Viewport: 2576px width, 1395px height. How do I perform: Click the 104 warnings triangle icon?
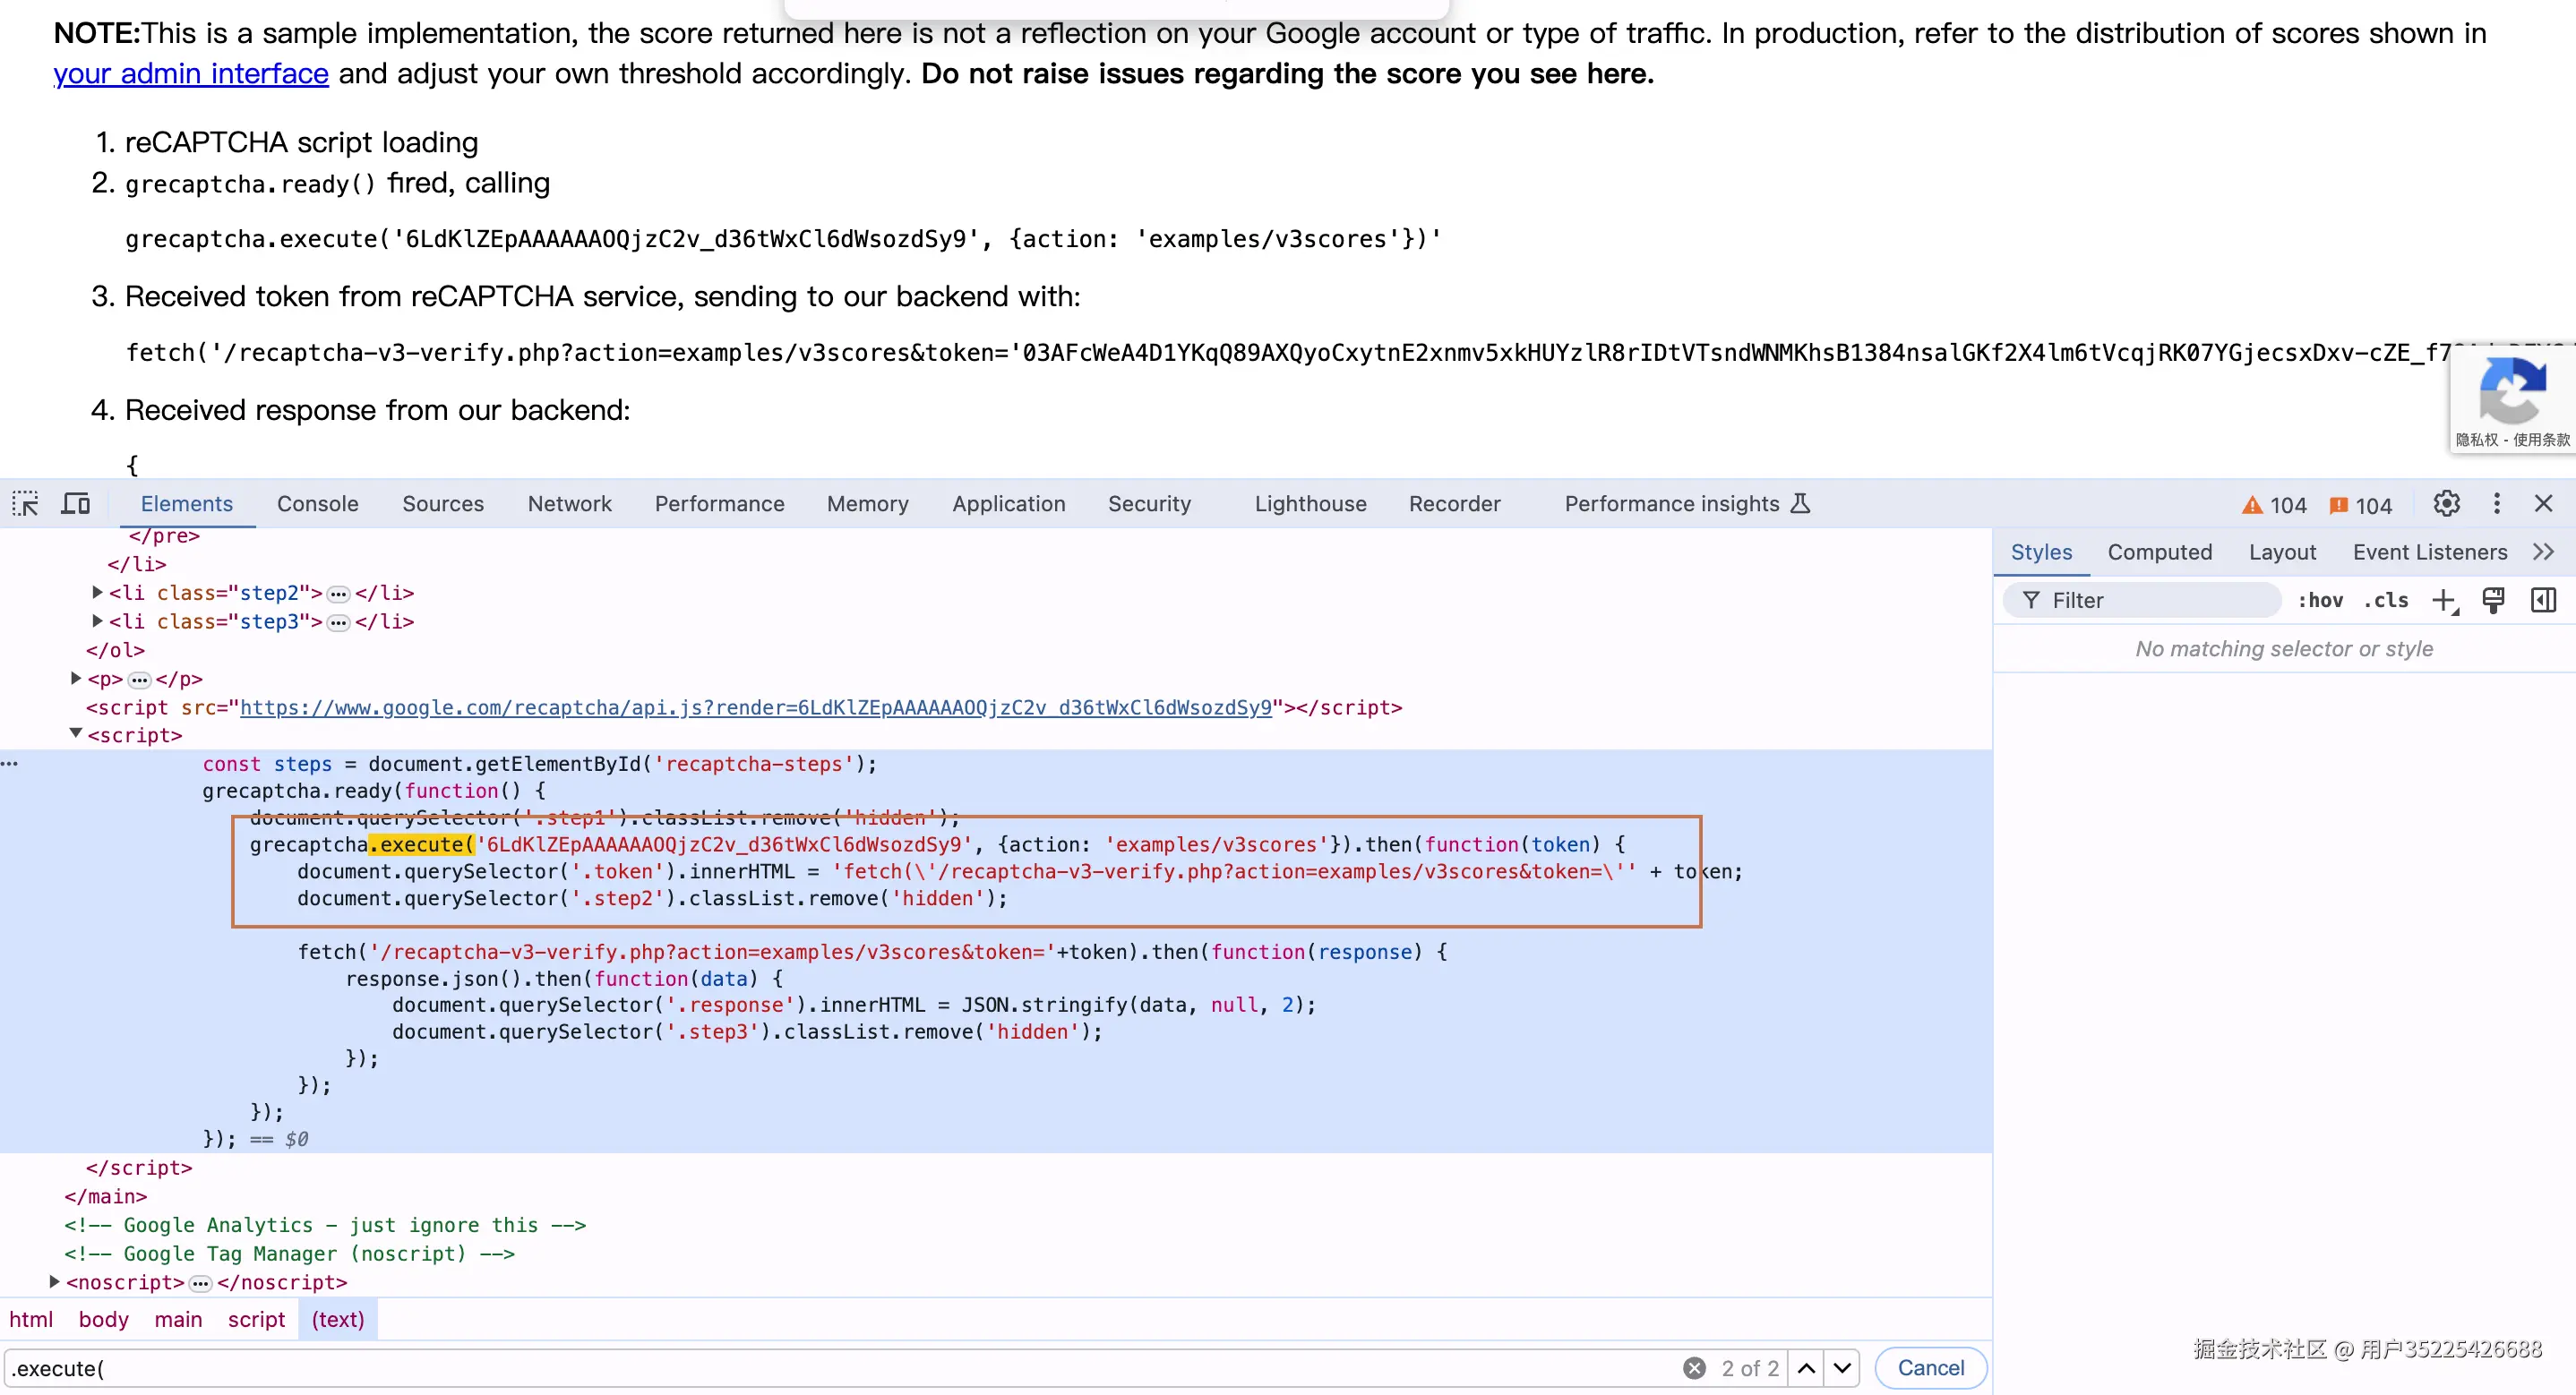click(x=2252, y=506)
